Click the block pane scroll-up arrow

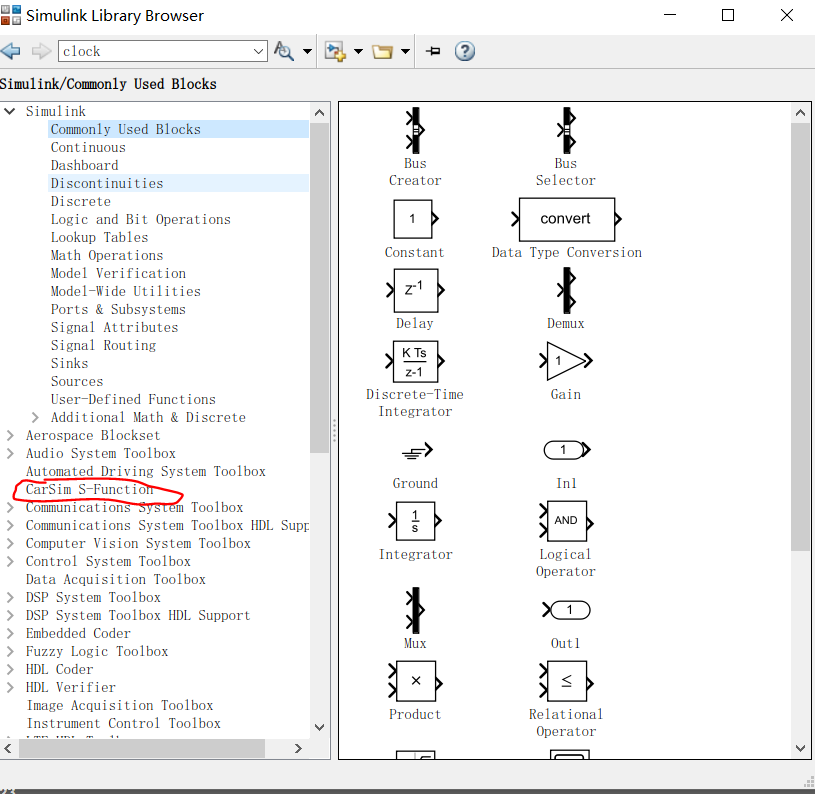point(800,112)
